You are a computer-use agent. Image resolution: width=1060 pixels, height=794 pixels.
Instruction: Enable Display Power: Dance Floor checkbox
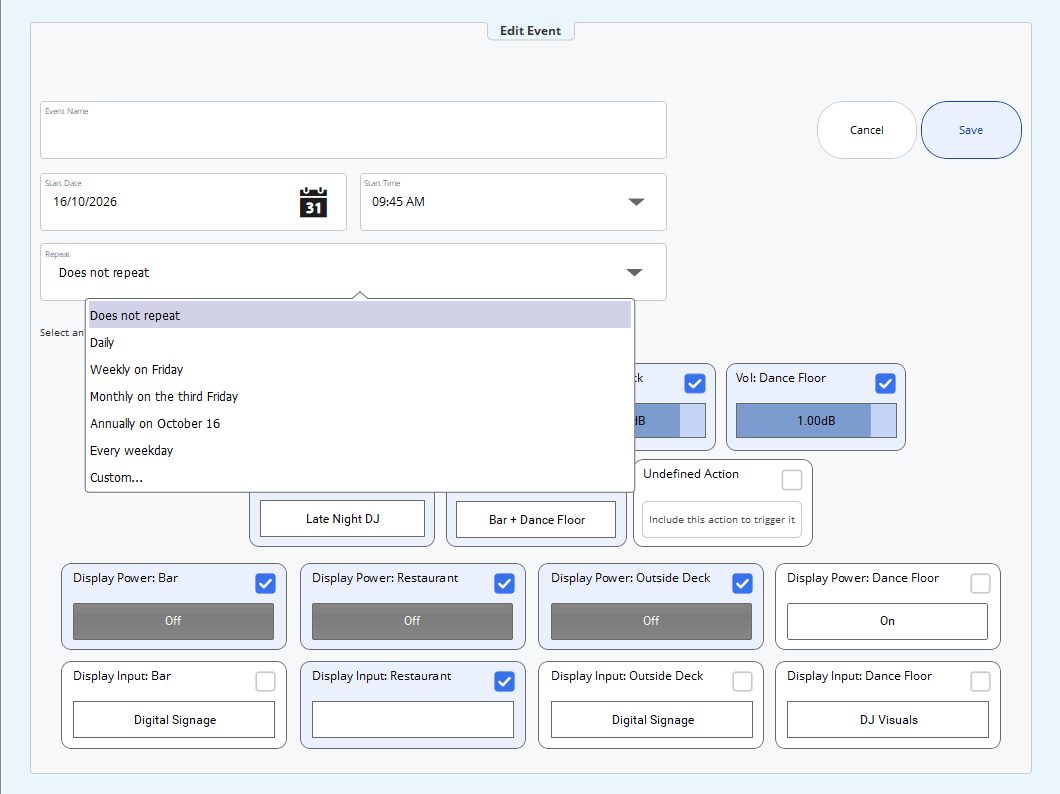(x=980, y=583)
